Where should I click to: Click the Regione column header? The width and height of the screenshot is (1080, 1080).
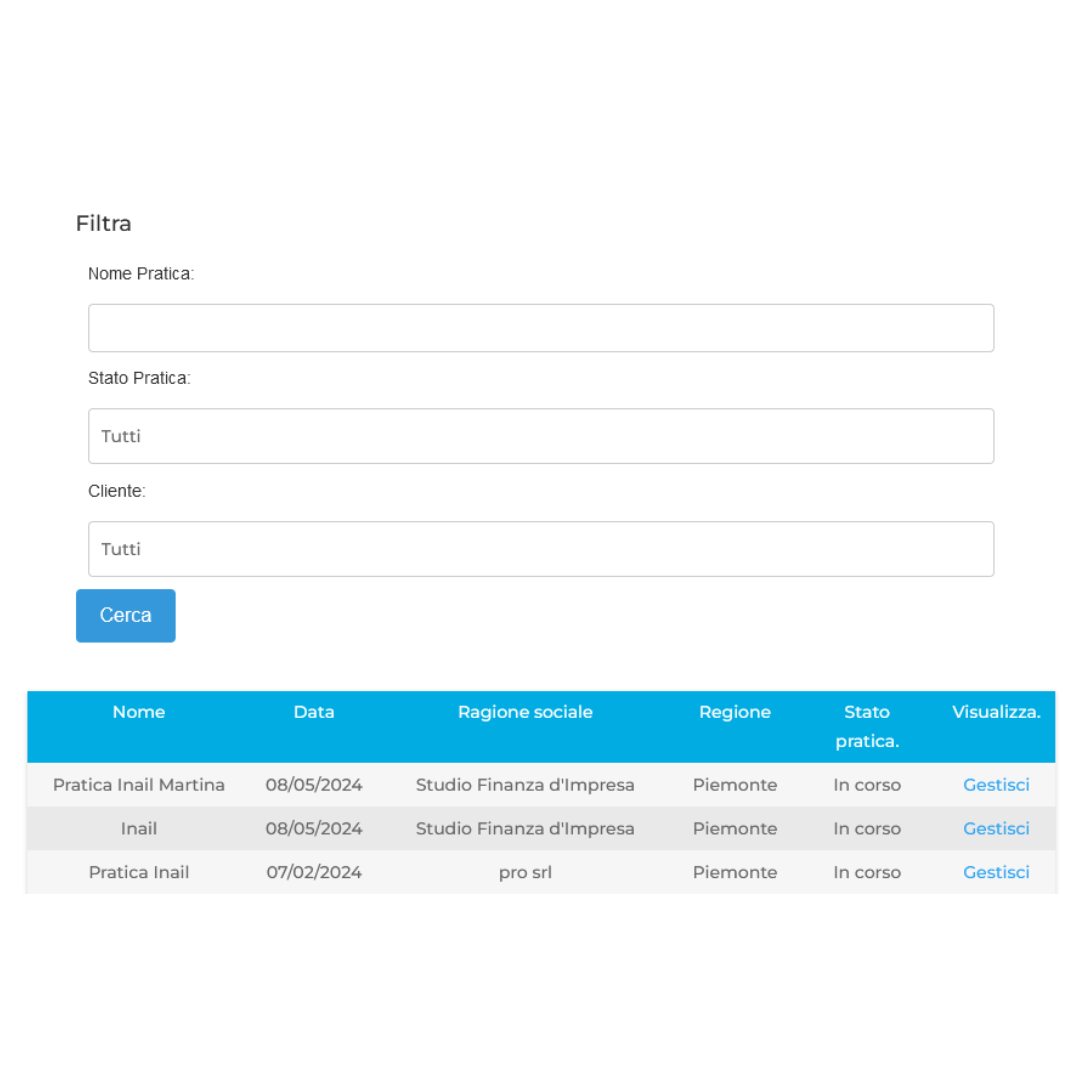(x=735, y=712)
